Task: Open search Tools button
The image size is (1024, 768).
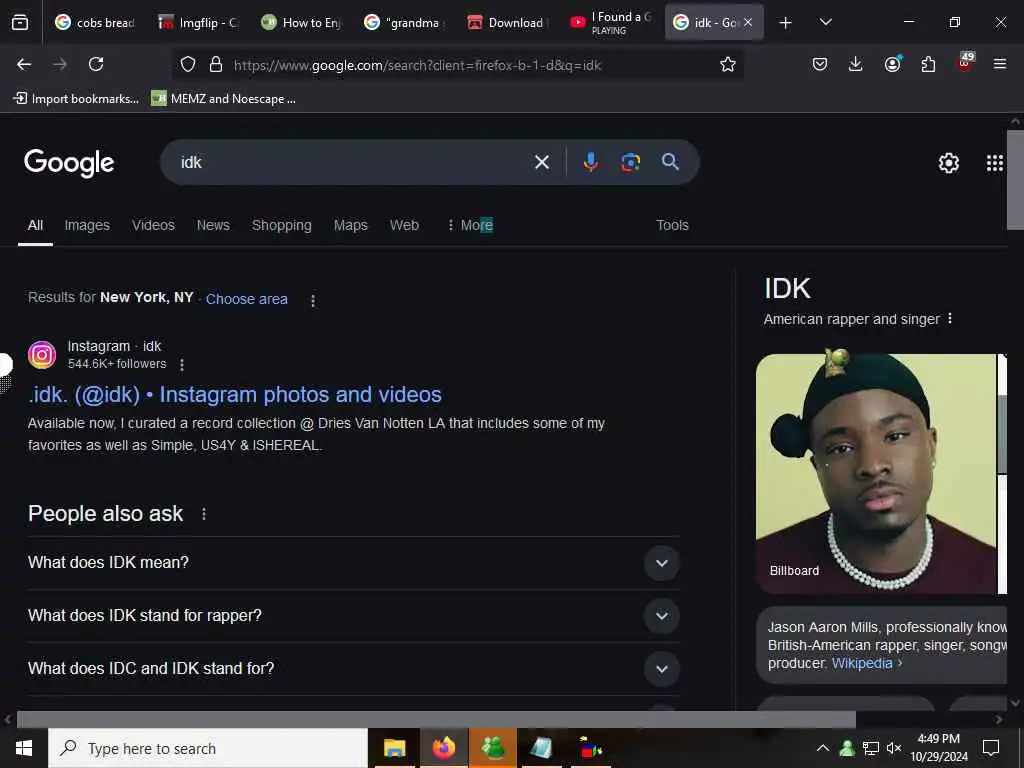Action: (x=672, y=225)
